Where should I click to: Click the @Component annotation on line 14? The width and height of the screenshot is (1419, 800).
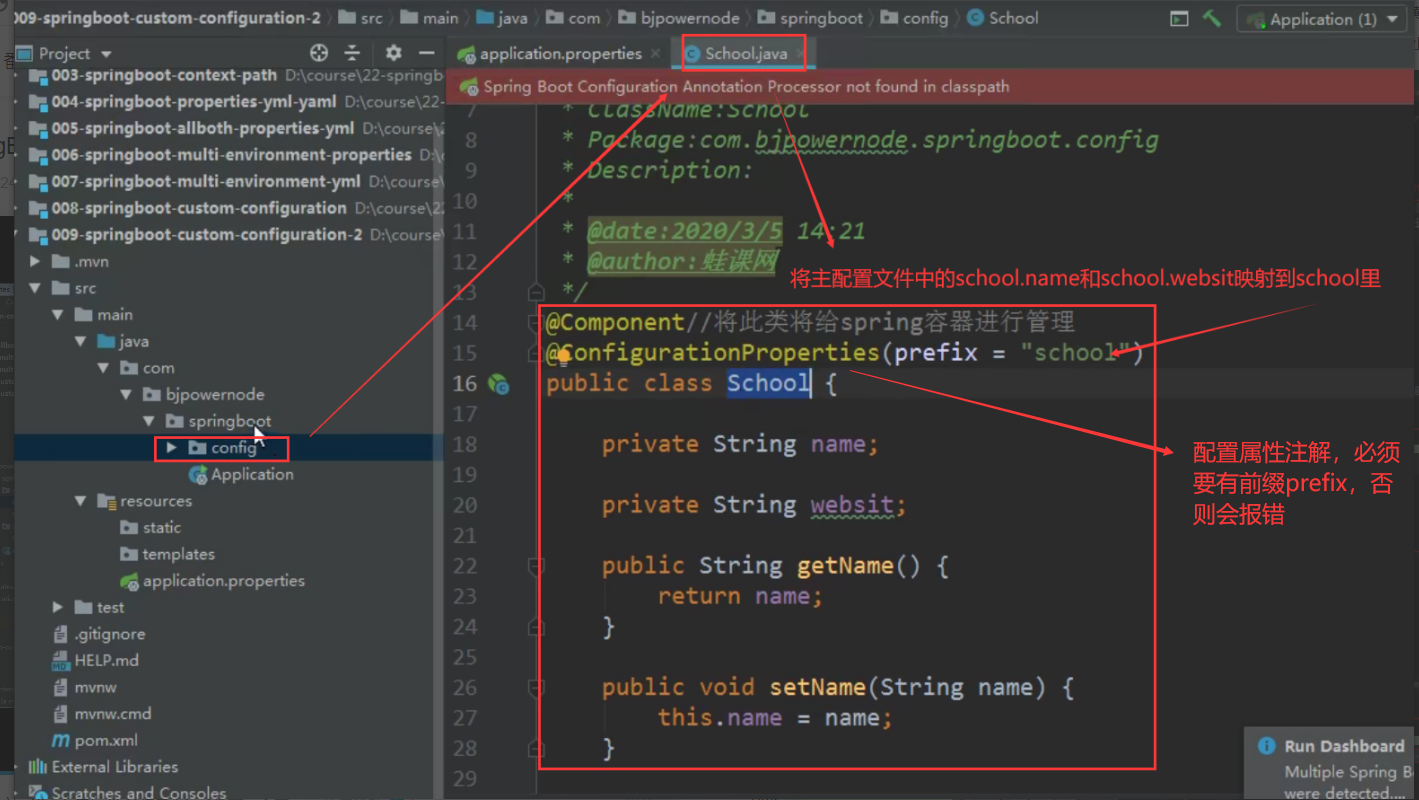point(615,322)
